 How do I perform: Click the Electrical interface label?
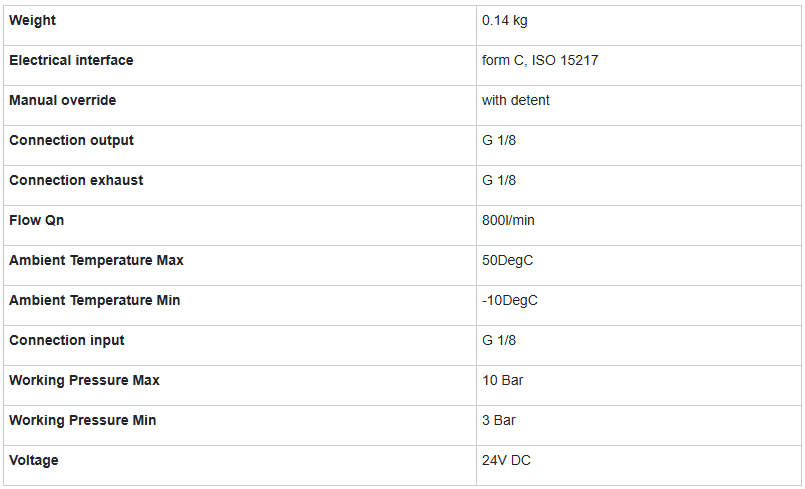(71, 60)
